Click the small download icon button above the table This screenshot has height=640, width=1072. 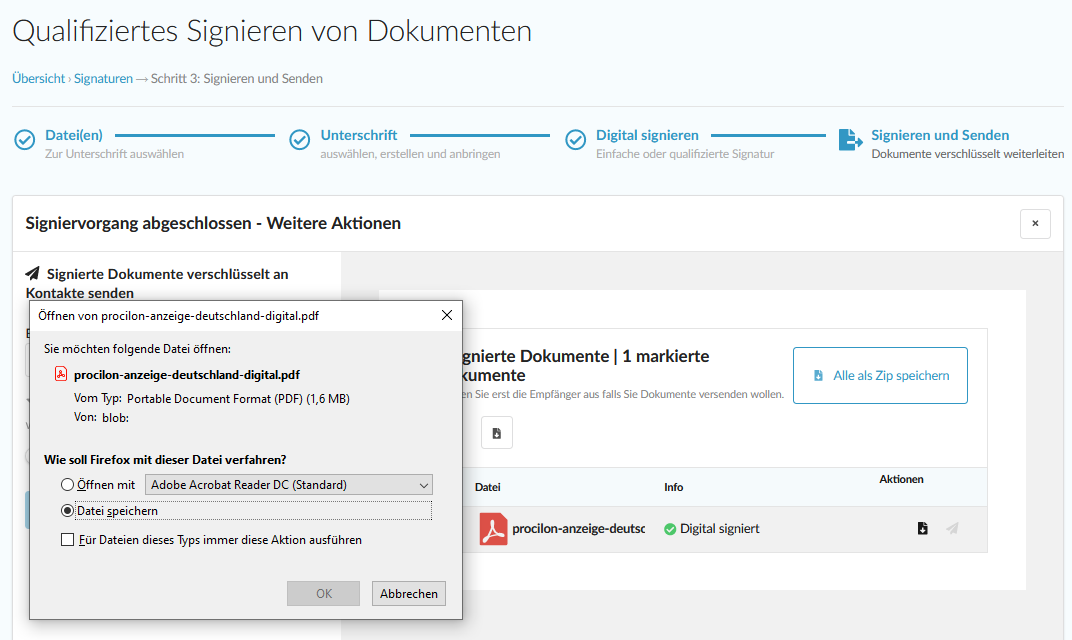tap(497, 433)
